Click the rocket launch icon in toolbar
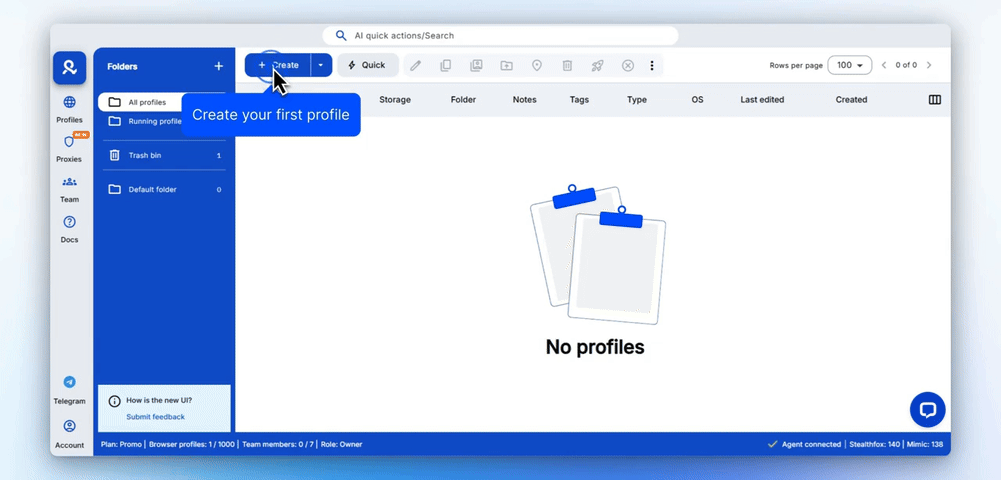The image size is (1001, 480). tap(597, 66)
